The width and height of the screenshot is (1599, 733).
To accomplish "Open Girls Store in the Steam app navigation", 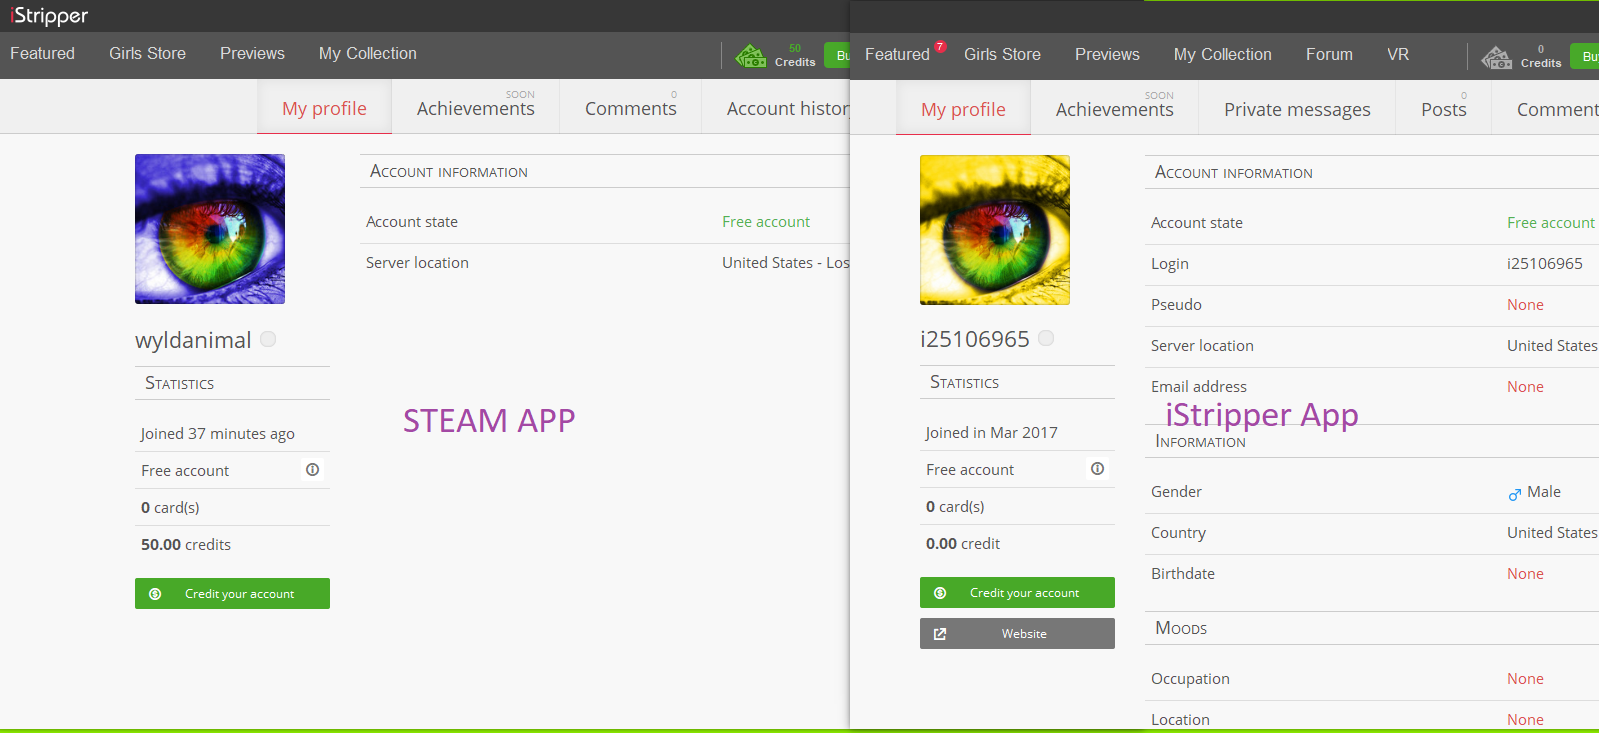I will point(147,54).
